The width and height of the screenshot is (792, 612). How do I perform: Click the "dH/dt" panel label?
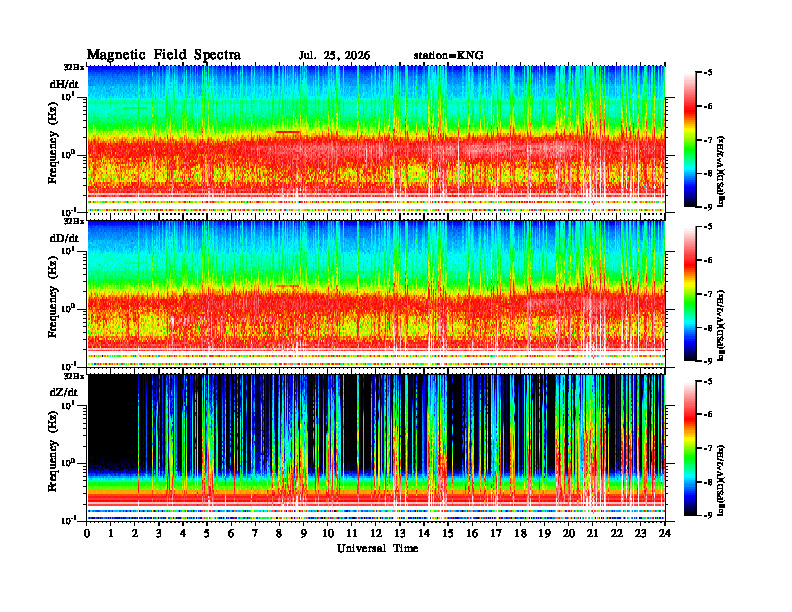64,85
